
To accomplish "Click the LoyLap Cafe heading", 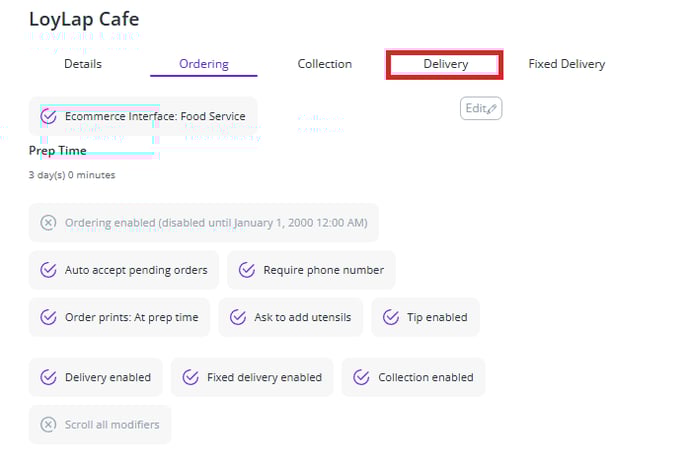I will click(x=84, y=19).
